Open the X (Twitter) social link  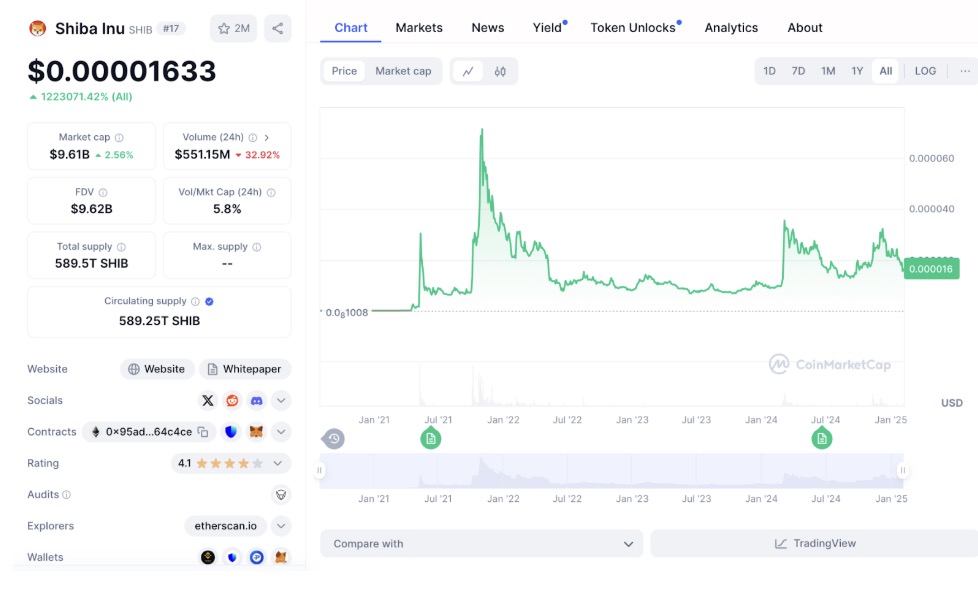(x=208, y=400)
